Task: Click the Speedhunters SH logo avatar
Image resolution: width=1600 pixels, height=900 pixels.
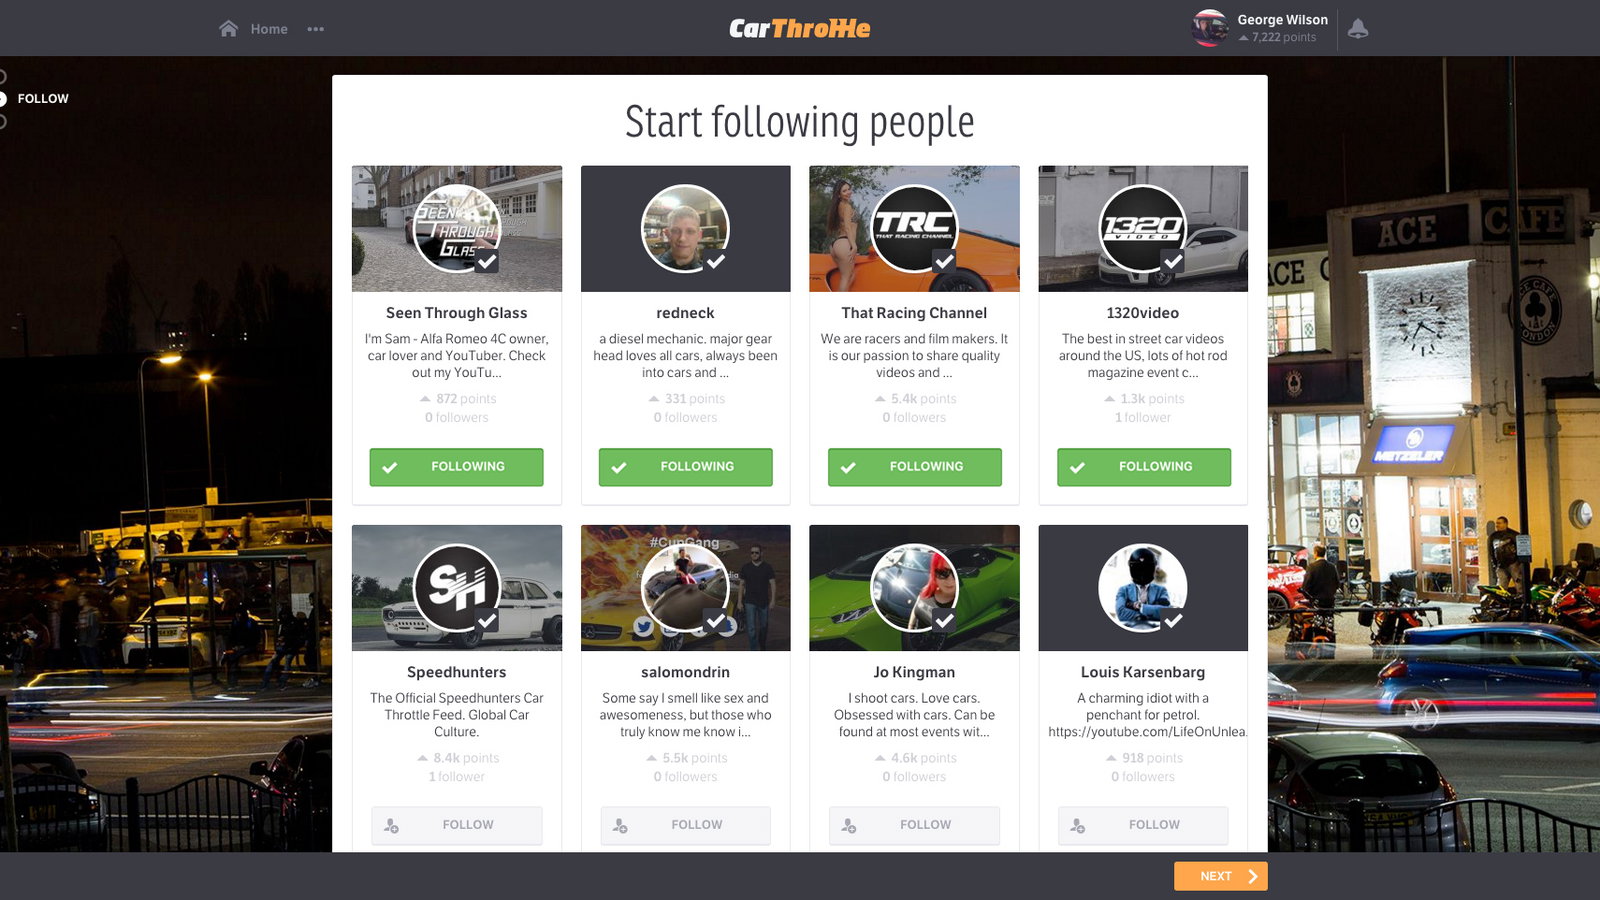Action: [457, 588]
